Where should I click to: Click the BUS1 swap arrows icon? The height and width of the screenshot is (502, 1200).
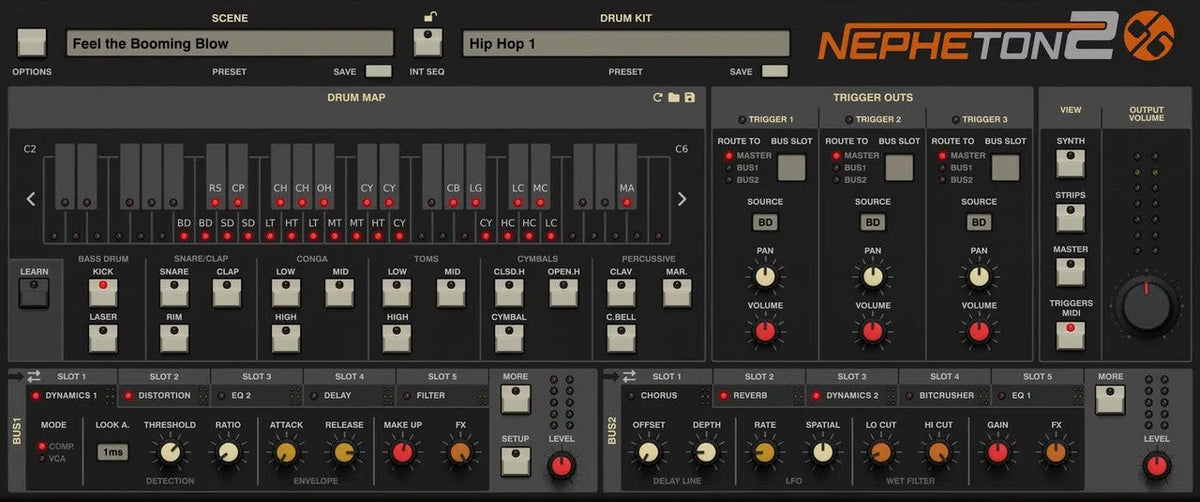point(34,376)
